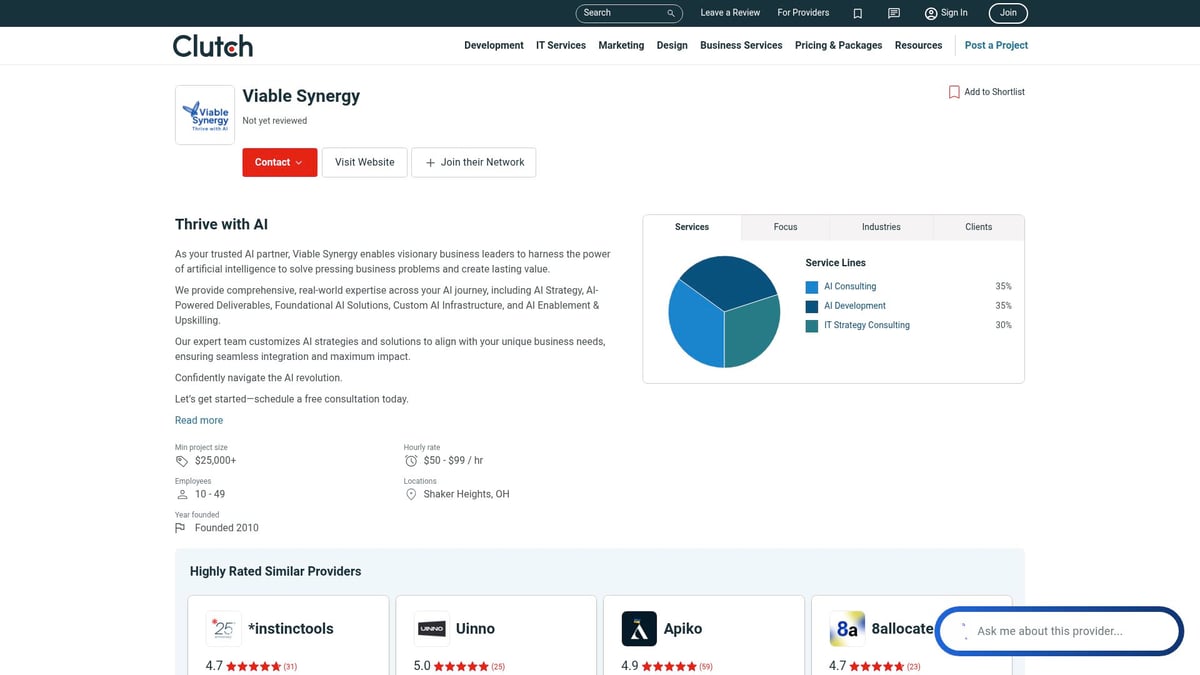This screenshot has height=675, width=1200.
Task: Click *instinctools (31) reviews count
Action: tap(290, 667)
